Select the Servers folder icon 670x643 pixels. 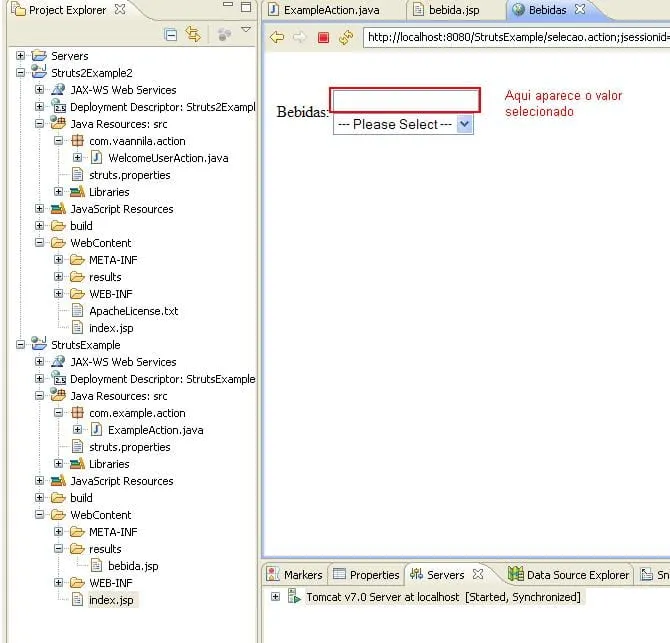coord(39,56)
